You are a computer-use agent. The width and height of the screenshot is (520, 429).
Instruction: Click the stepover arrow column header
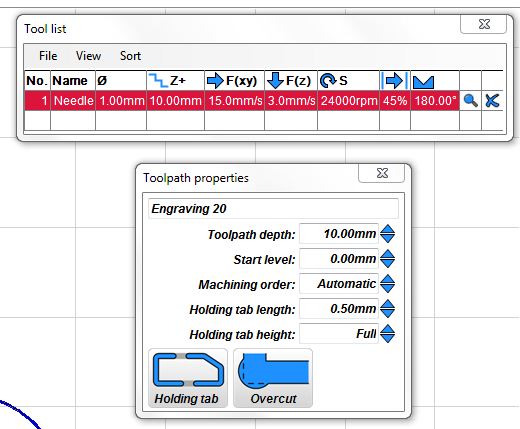coord(395,81)
